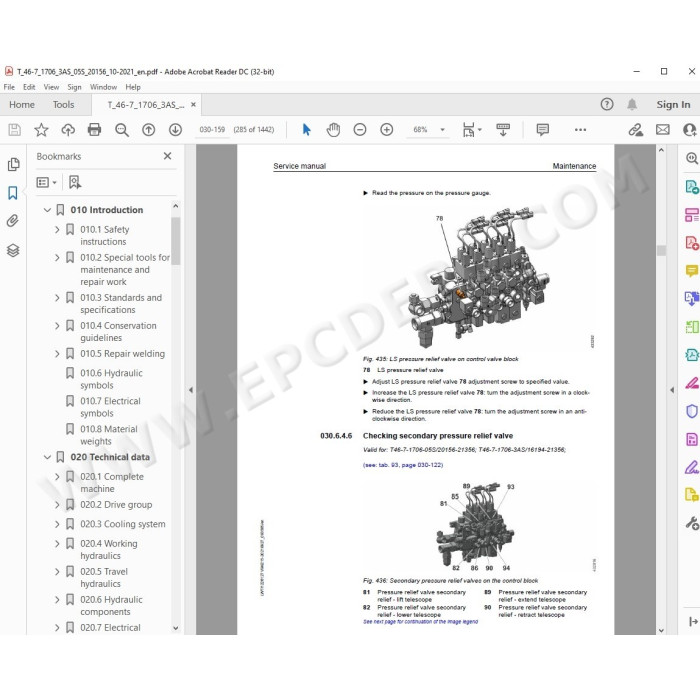Activate the hand pan tool
The height and width of the screenshot is (700, 700).
point(333,130)
